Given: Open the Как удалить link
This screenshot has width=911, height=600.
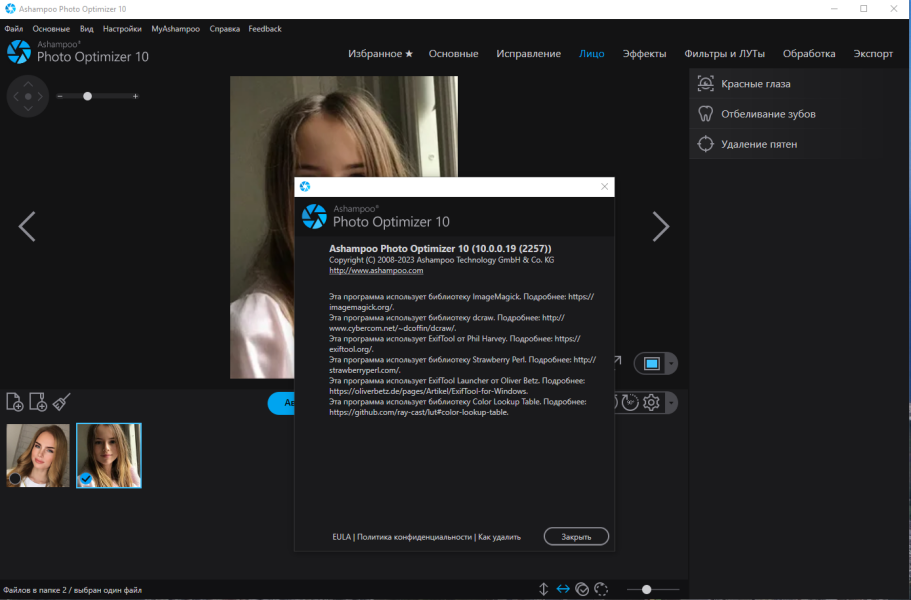Looking at the screenshot, I should click(499, 537).
